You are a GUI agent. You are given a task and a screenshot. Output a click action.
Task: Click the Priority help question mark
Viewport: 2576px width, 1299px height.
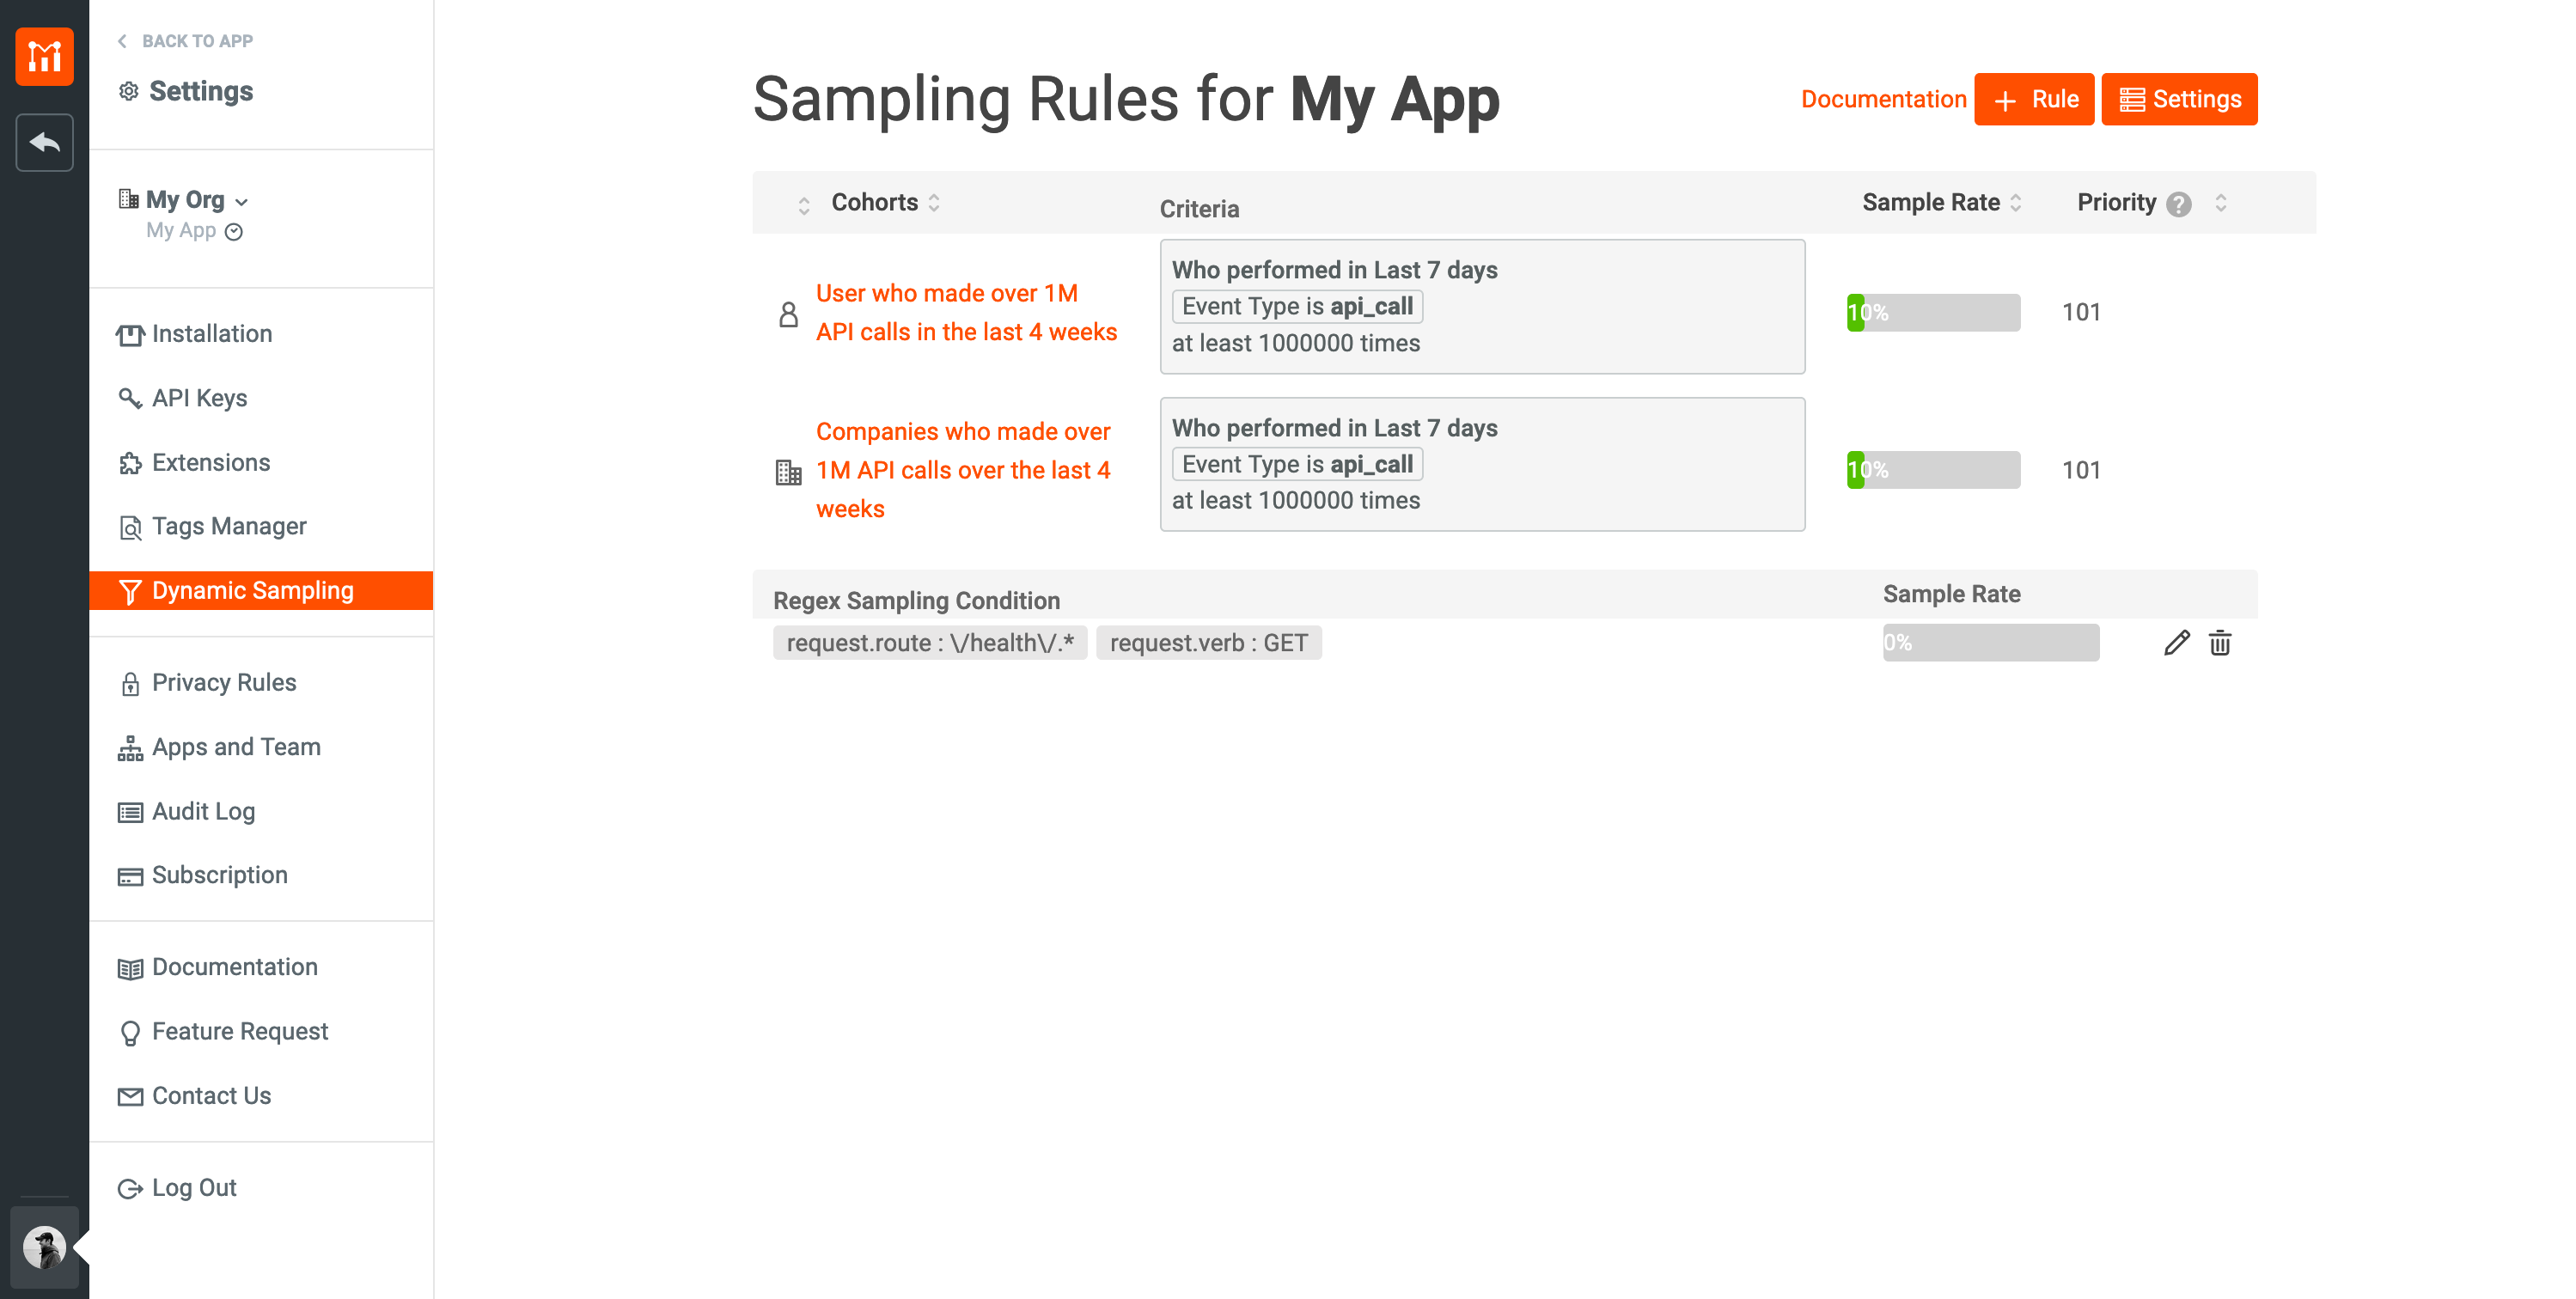coord(2178,204)
